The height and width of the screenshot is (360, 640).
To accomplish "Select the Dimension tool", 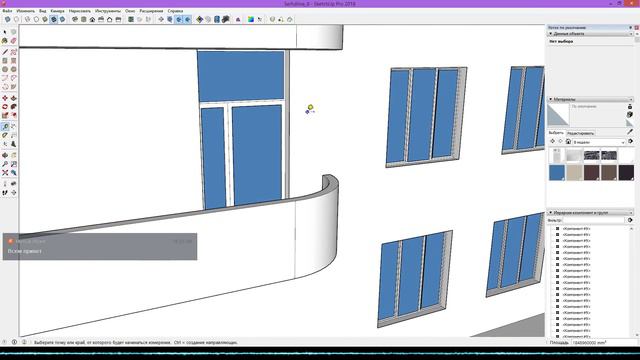I will 13,127.
